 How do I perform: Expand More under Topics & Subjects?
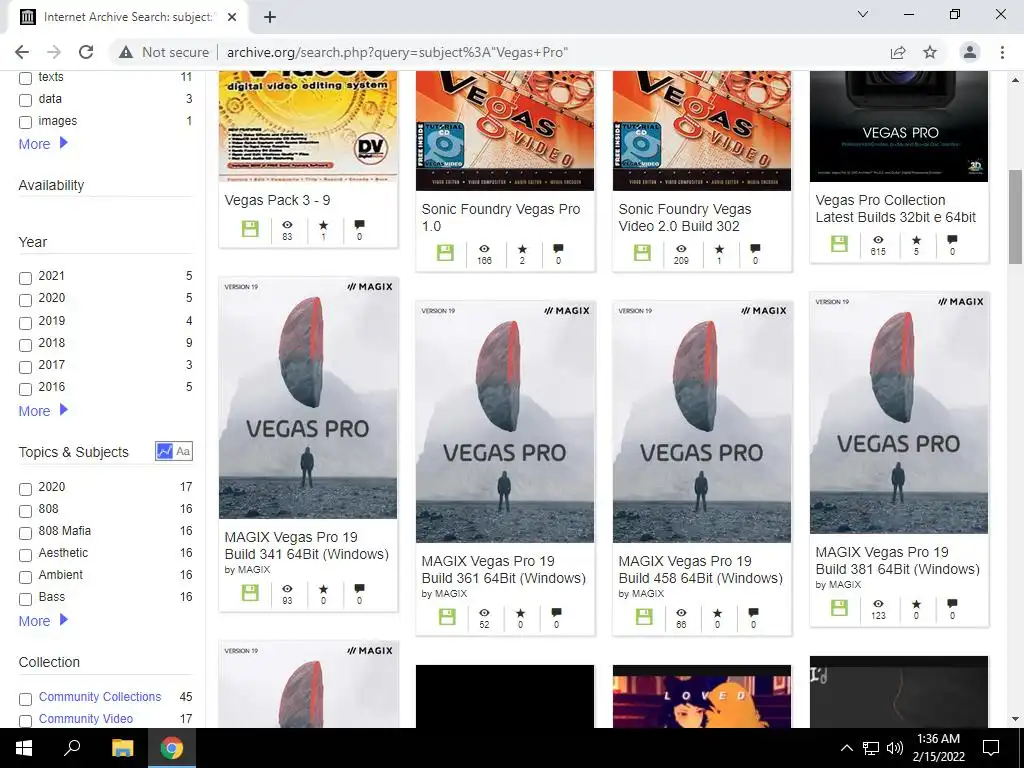tap(43, 620)
